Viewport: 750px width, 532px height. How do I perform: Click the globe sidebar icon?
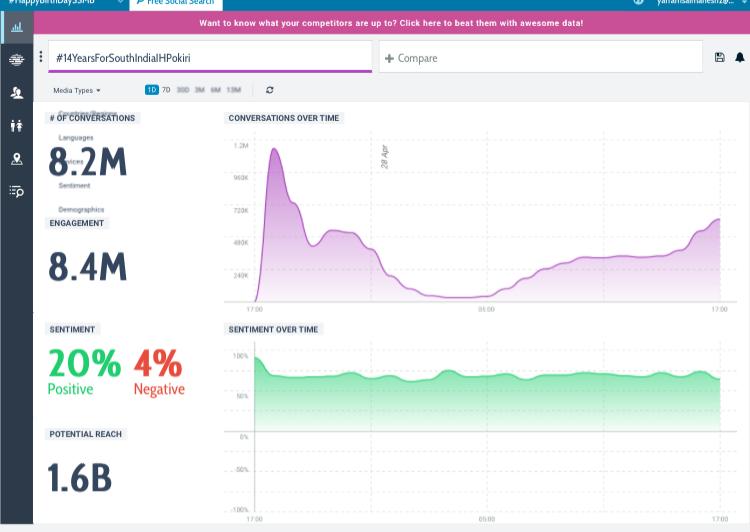(x=17, y=60)
